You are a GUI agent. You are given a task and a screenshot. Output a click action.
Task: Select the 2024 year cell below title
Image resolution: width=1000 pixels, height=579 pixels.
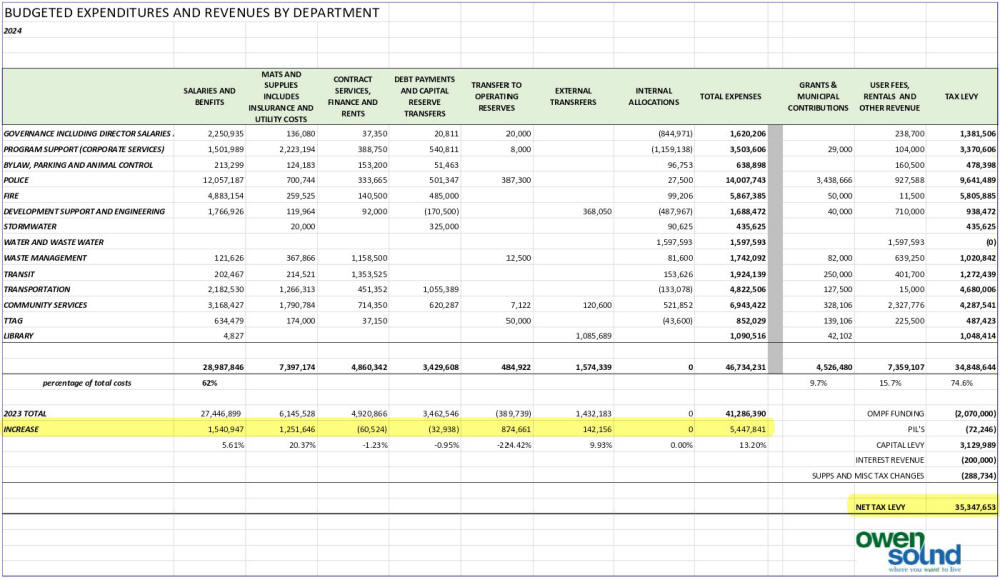point(12,31)
